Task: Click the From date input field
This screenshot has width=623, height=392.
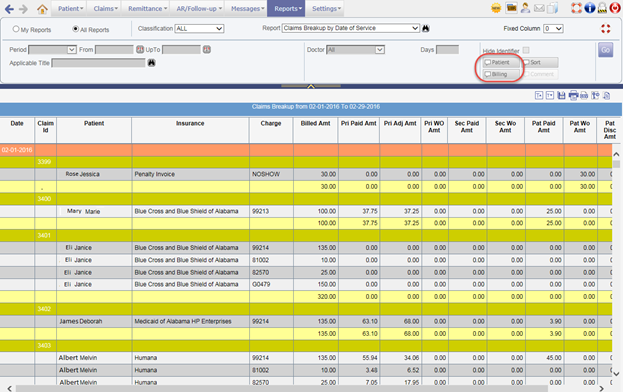Action: click(x=114, y=50)
